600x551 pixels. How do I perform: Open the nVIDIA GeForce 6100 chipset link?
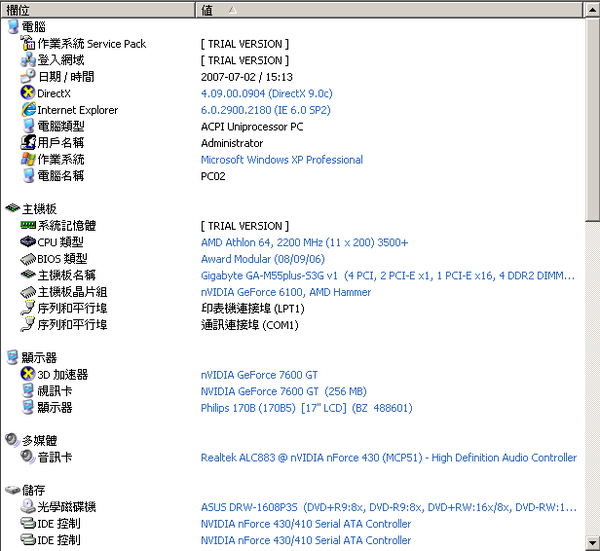(x=286, y=292)
